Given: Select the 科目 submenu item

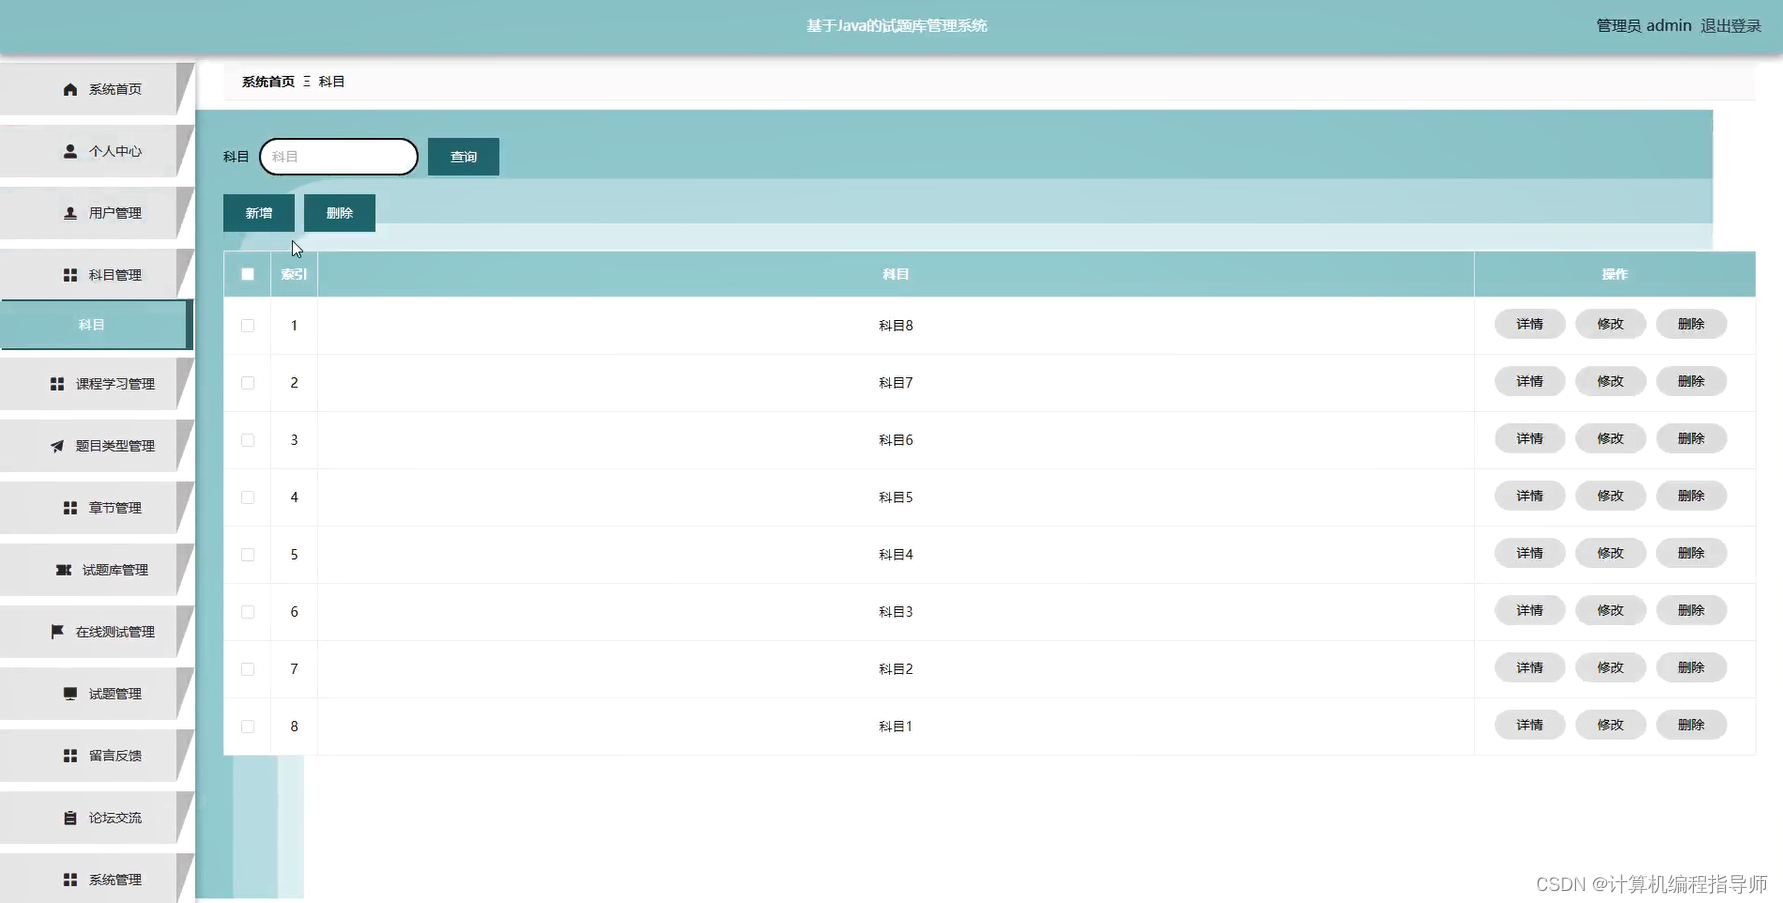Looking at the screenshot, I should point(95,325).
